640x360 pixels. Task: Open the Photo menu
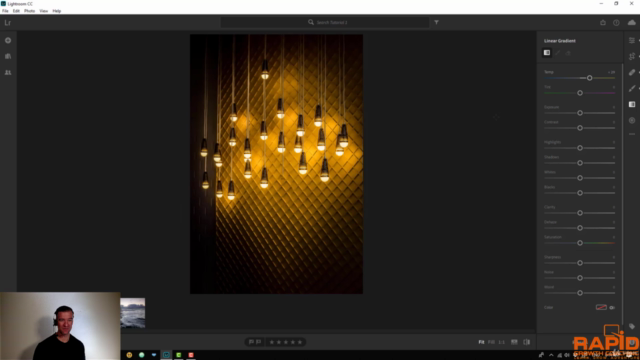point(29,11)
